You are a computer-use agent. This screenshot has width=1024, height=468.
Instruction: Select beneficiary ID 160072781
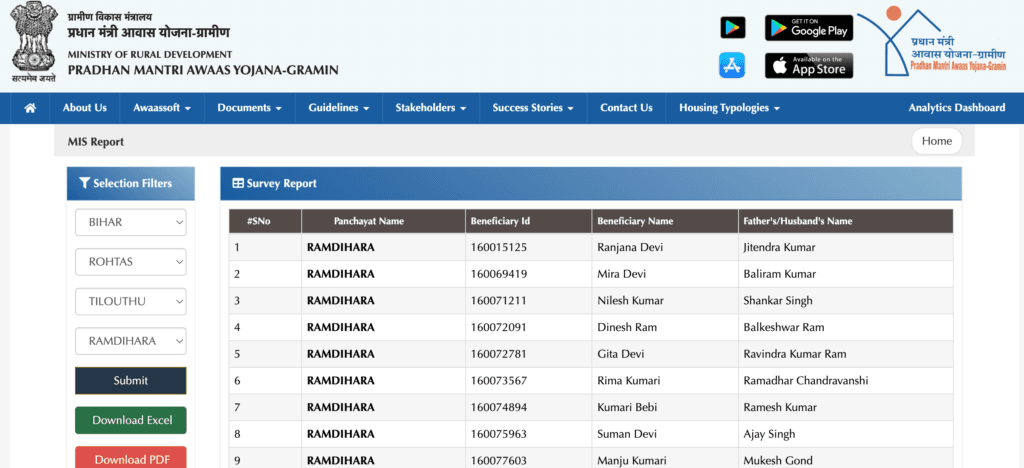tap(498, 354)
